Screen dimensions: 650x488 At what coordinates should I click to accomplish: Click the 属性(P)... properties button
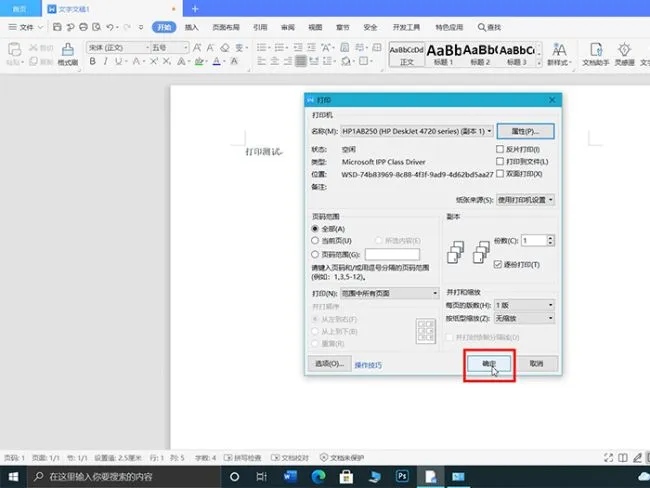pyautogui.click(x=525, y=131)
